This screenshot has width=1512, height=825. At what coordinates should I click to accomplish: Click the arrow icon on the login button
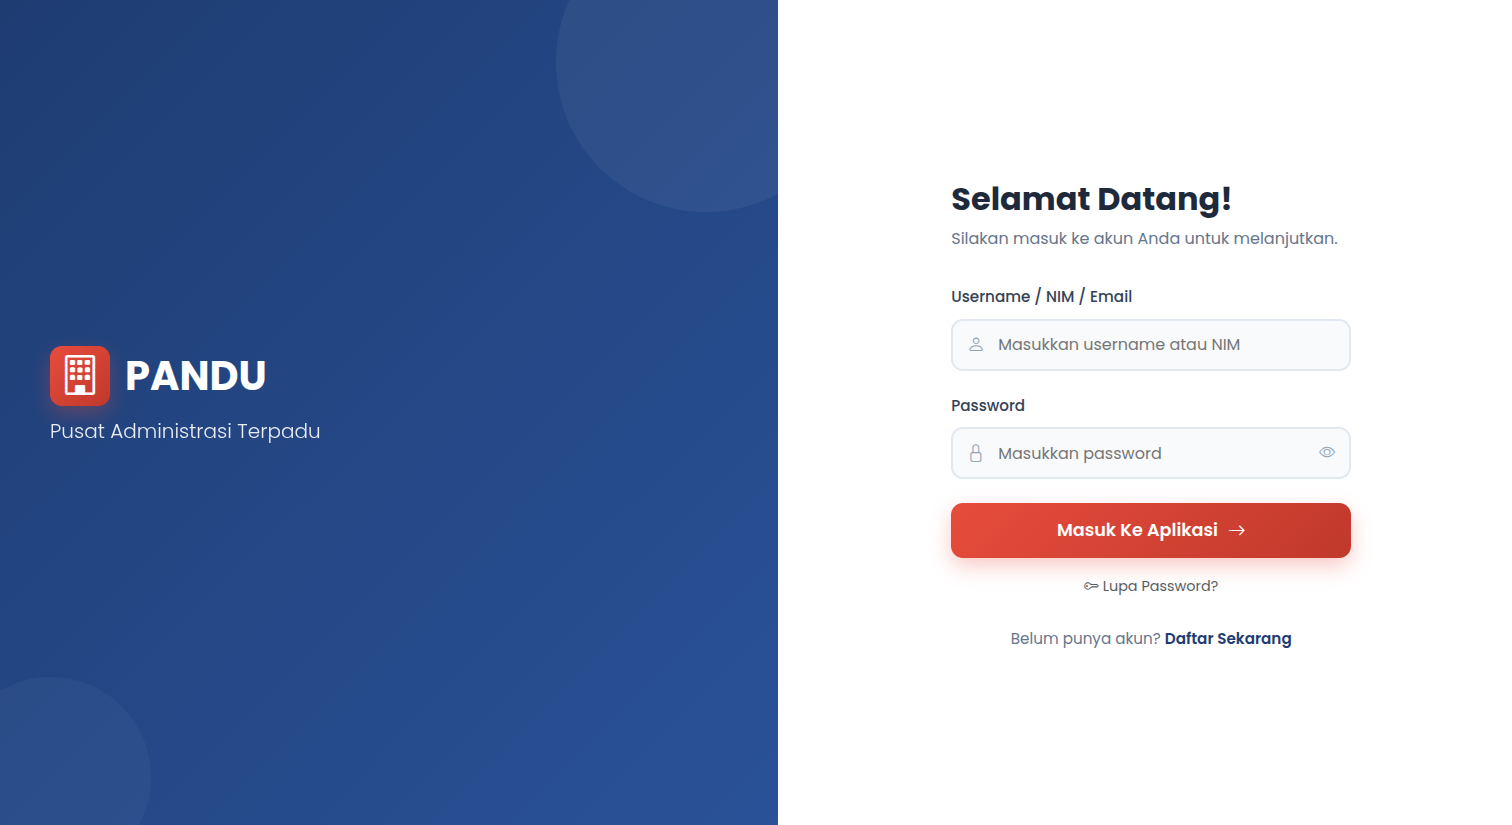click(1237, 531)
